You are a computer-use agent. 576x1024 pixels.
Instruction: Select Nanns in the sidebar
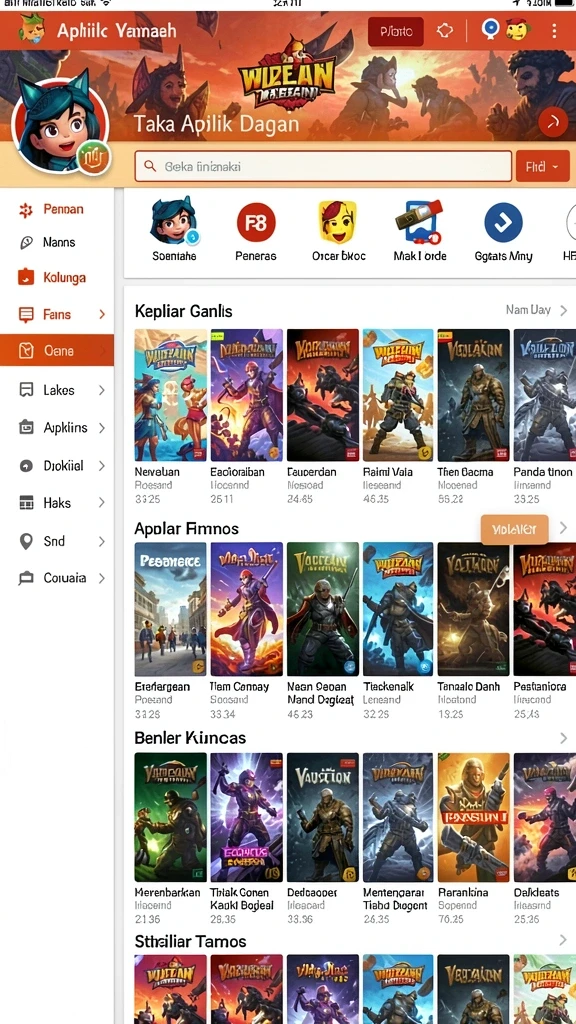click(57, 242)
